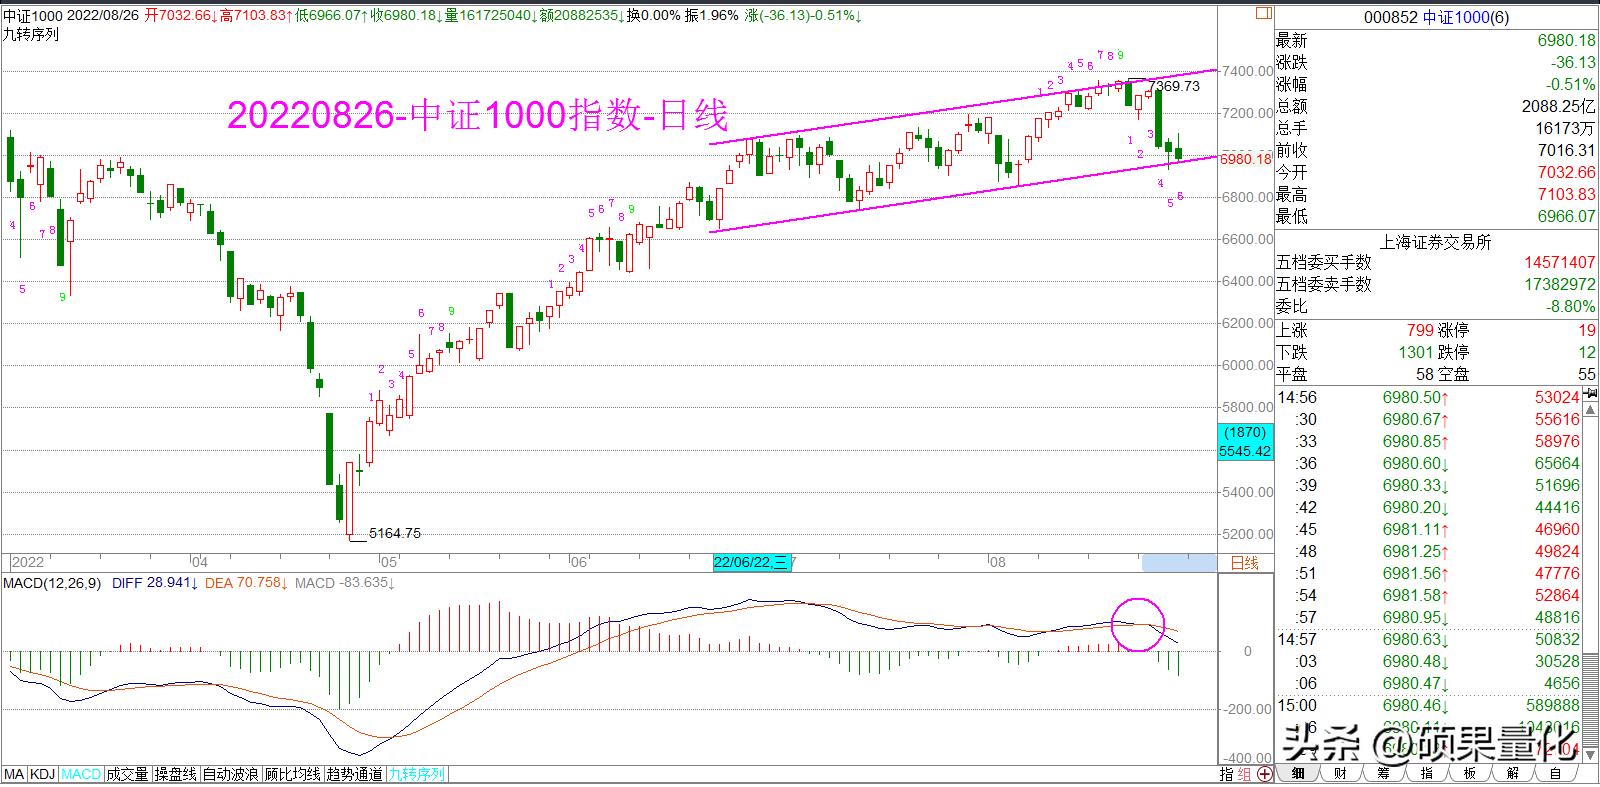Open the 细 detail tab
1600x787 pixels.
click(1297, 773)
